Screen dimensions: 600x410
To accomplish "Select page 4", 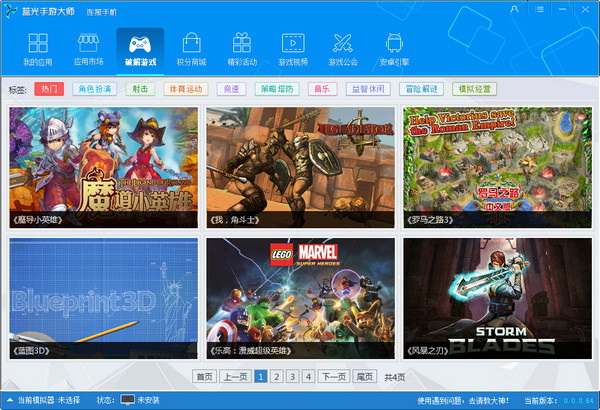I will 308,377.
